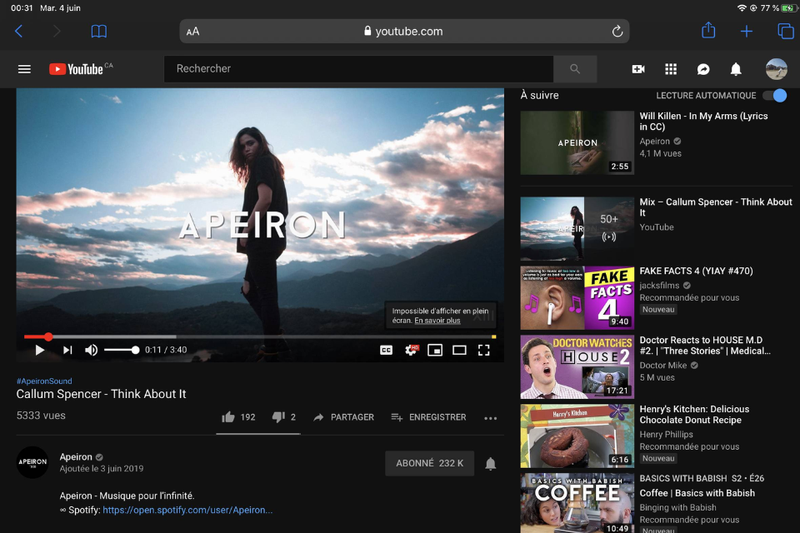Image resolution: width=800 pixels, height=533 pixels.
Task: Mute the video via speaker icon
Action: (x=91, y=350)
